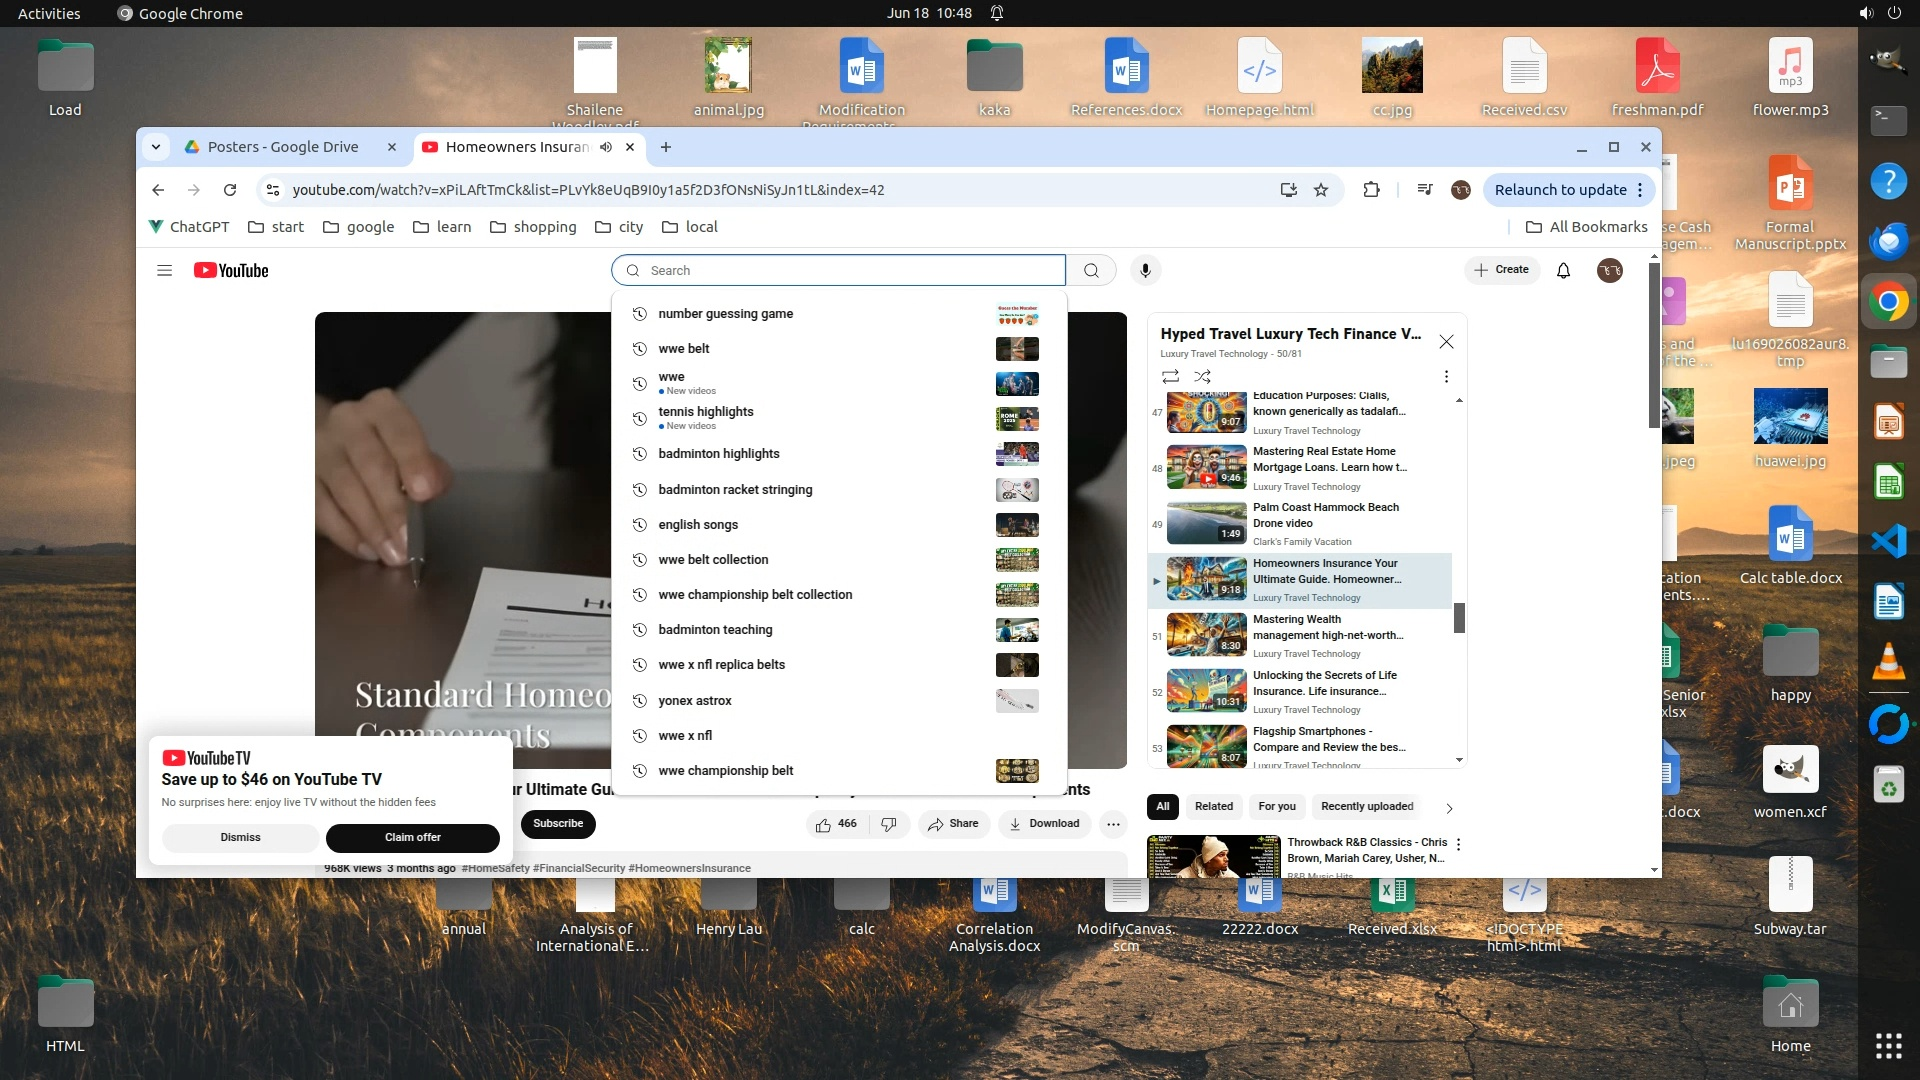Select 'badminton highlights' search suggestion
Viewport: 1920px width, 1080px height.
pos(719,454)
